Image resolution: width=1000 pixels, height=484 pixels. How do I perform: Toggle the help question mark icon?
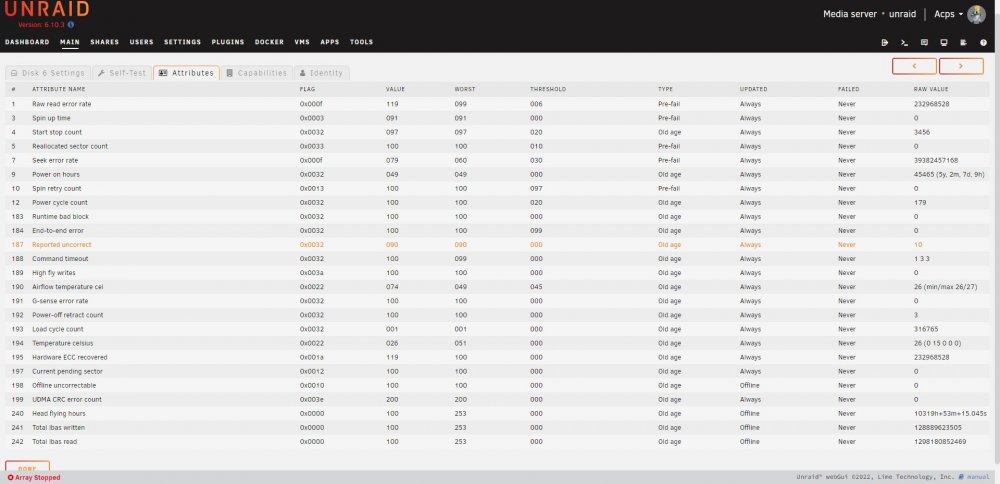click(x=983, y=43)
